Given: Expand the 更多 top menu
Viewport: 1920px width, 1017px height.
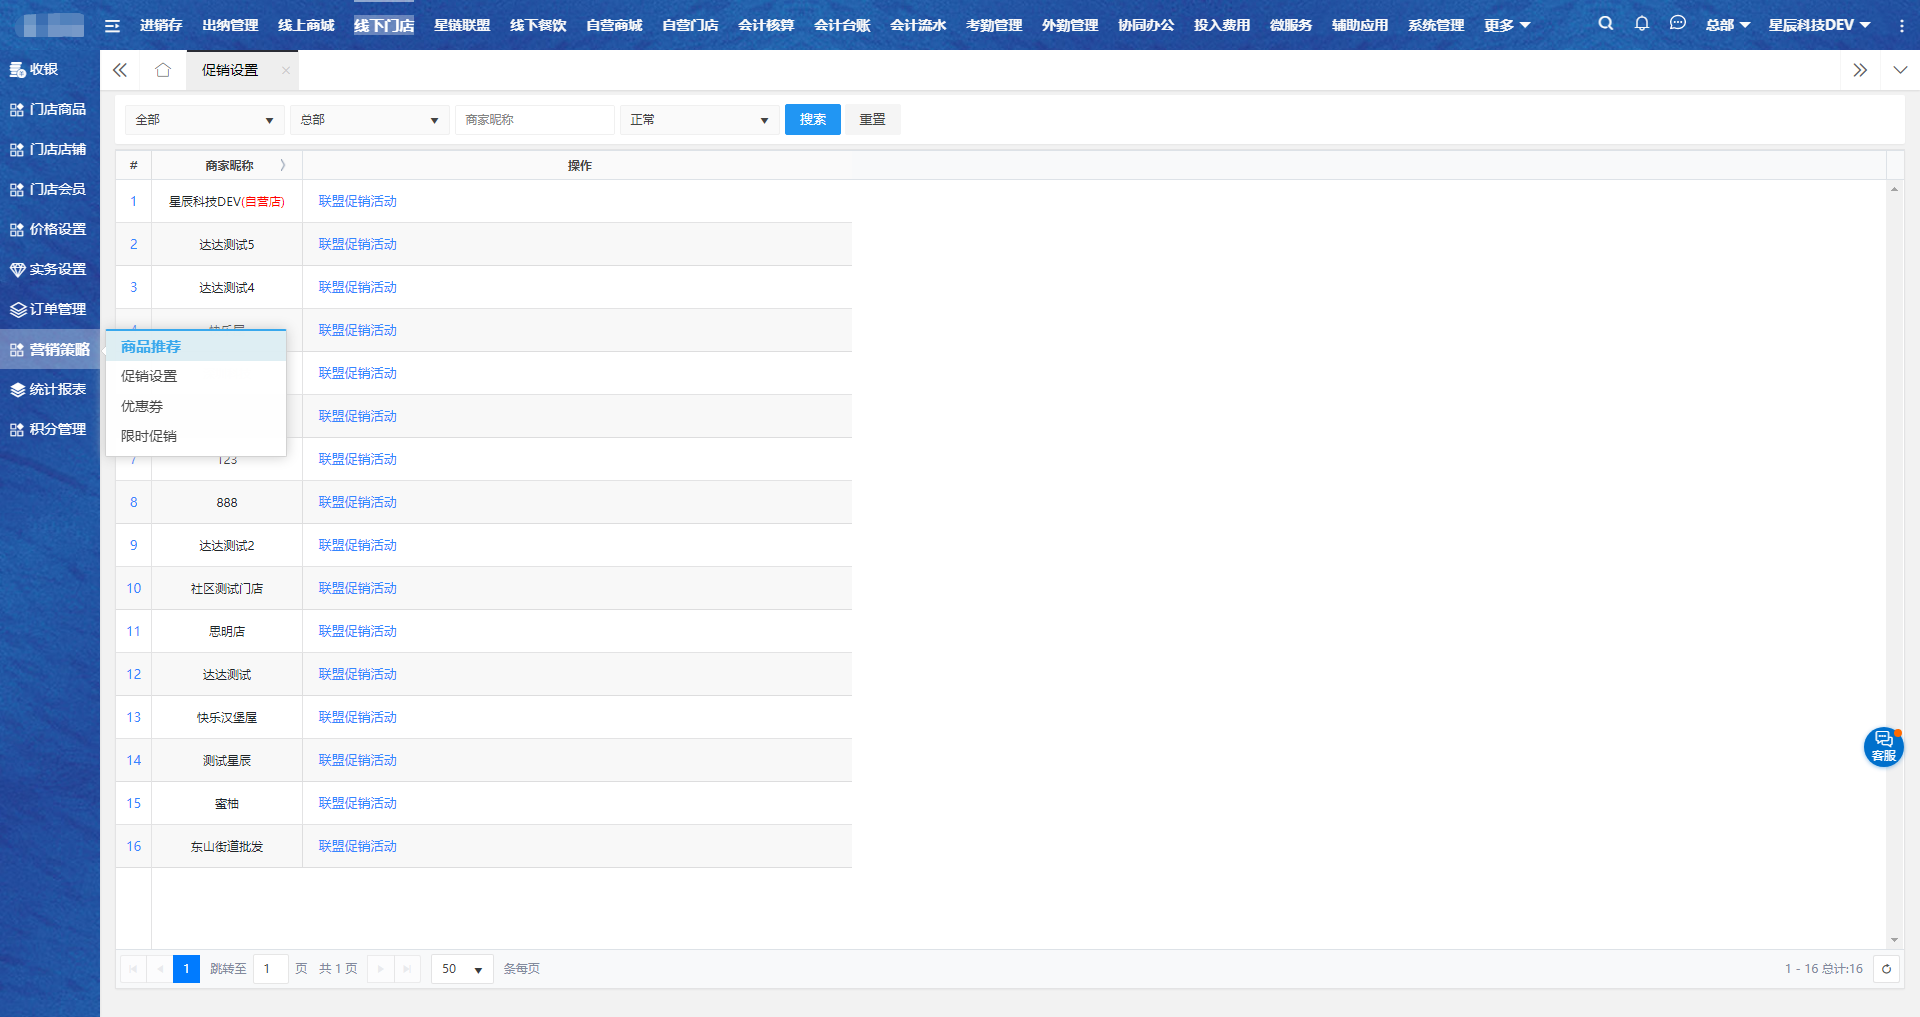Looking at the screenshot, I should [1506, 25].
